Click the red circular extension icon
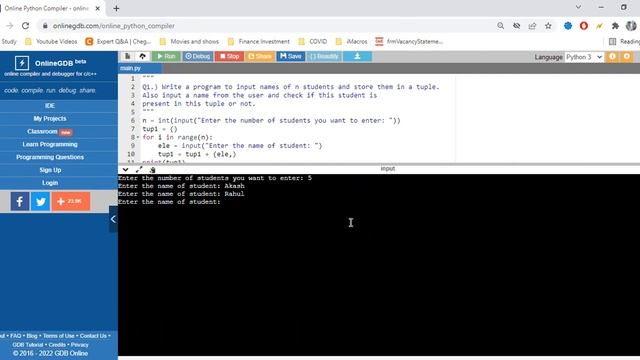640x360 pixels. click(x=584, y=26)
